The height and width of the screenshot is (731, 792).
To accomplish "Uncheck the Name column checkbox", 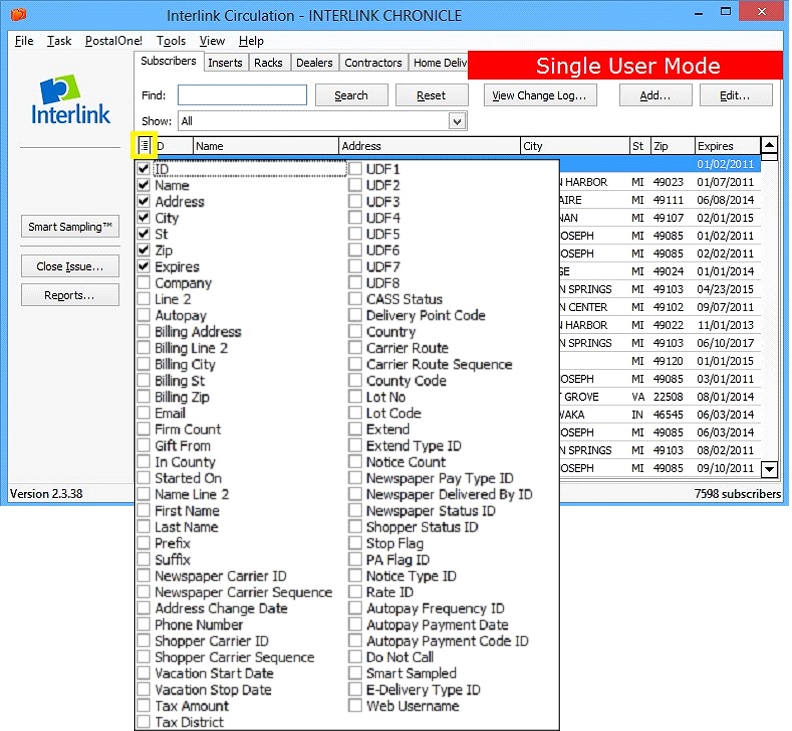I will pyautogui.click(x=143, y=185).
